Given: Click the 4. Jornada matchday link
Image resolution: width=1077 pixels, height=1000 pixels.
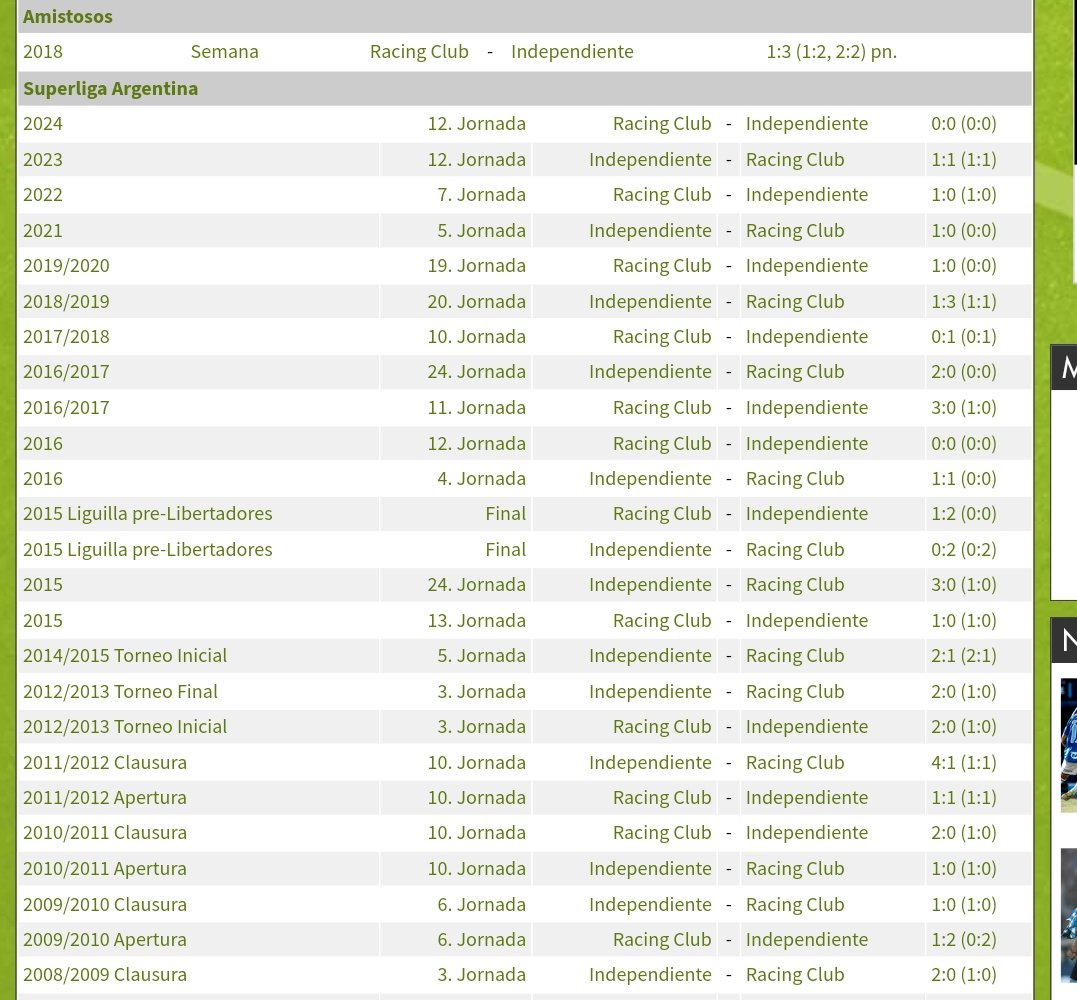Looking at the screenshot, I should [481, 478].
